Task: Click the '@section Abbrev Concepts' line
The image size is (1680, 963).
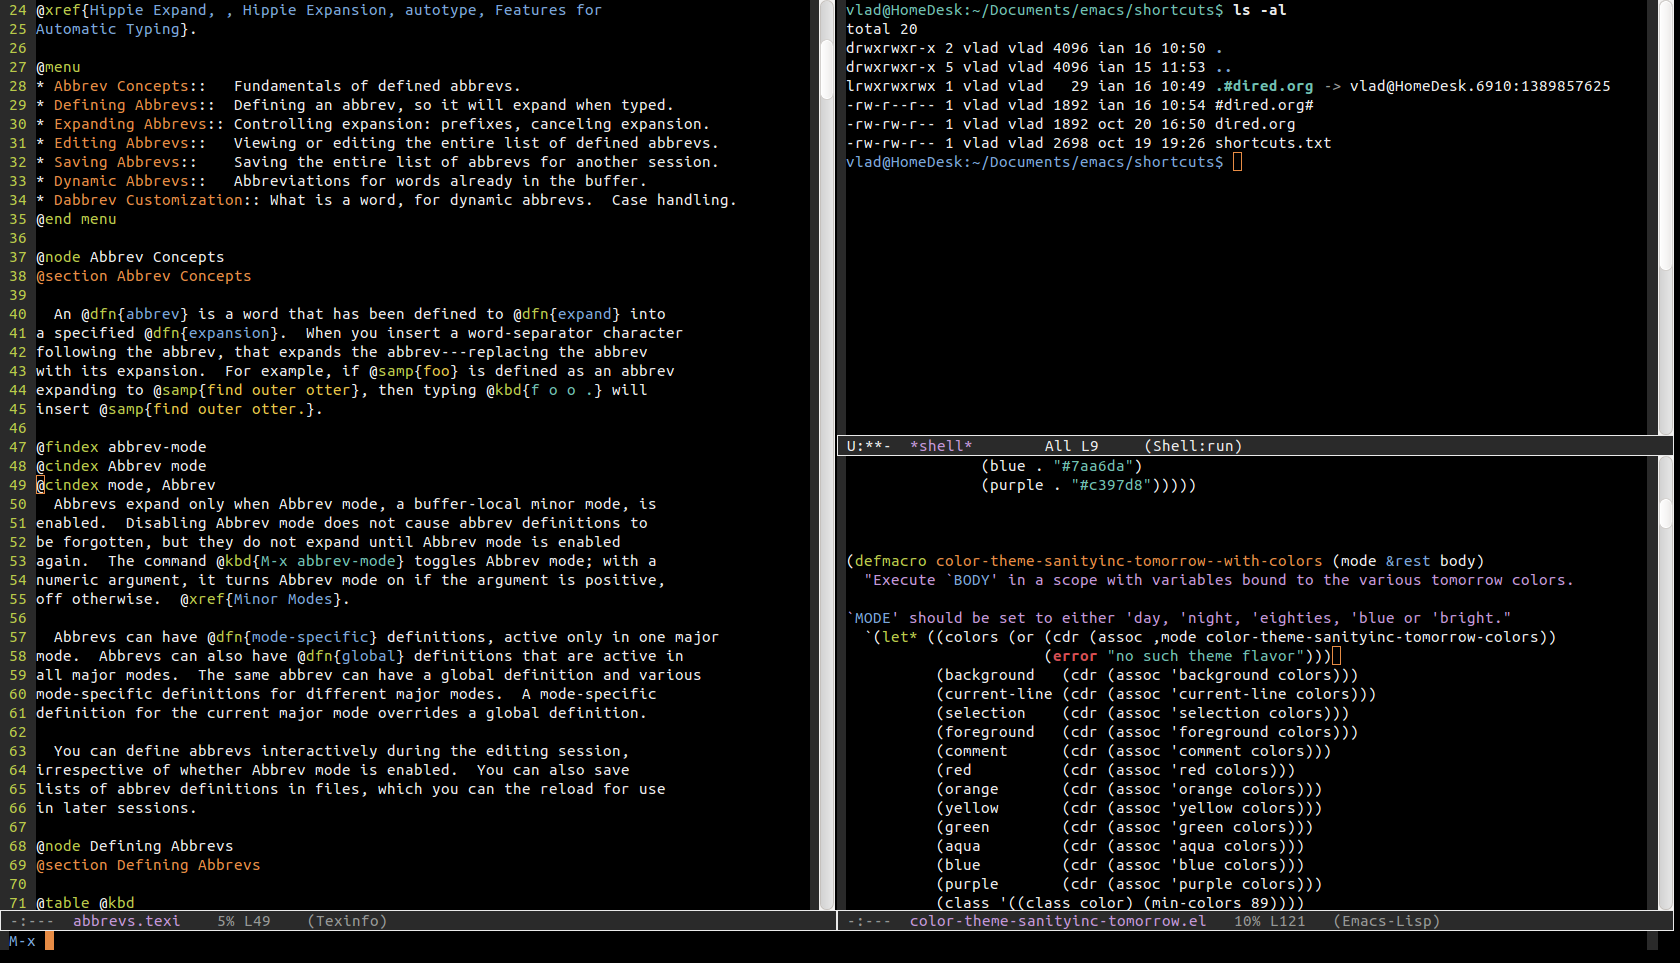Action: [x=144, y=276]
